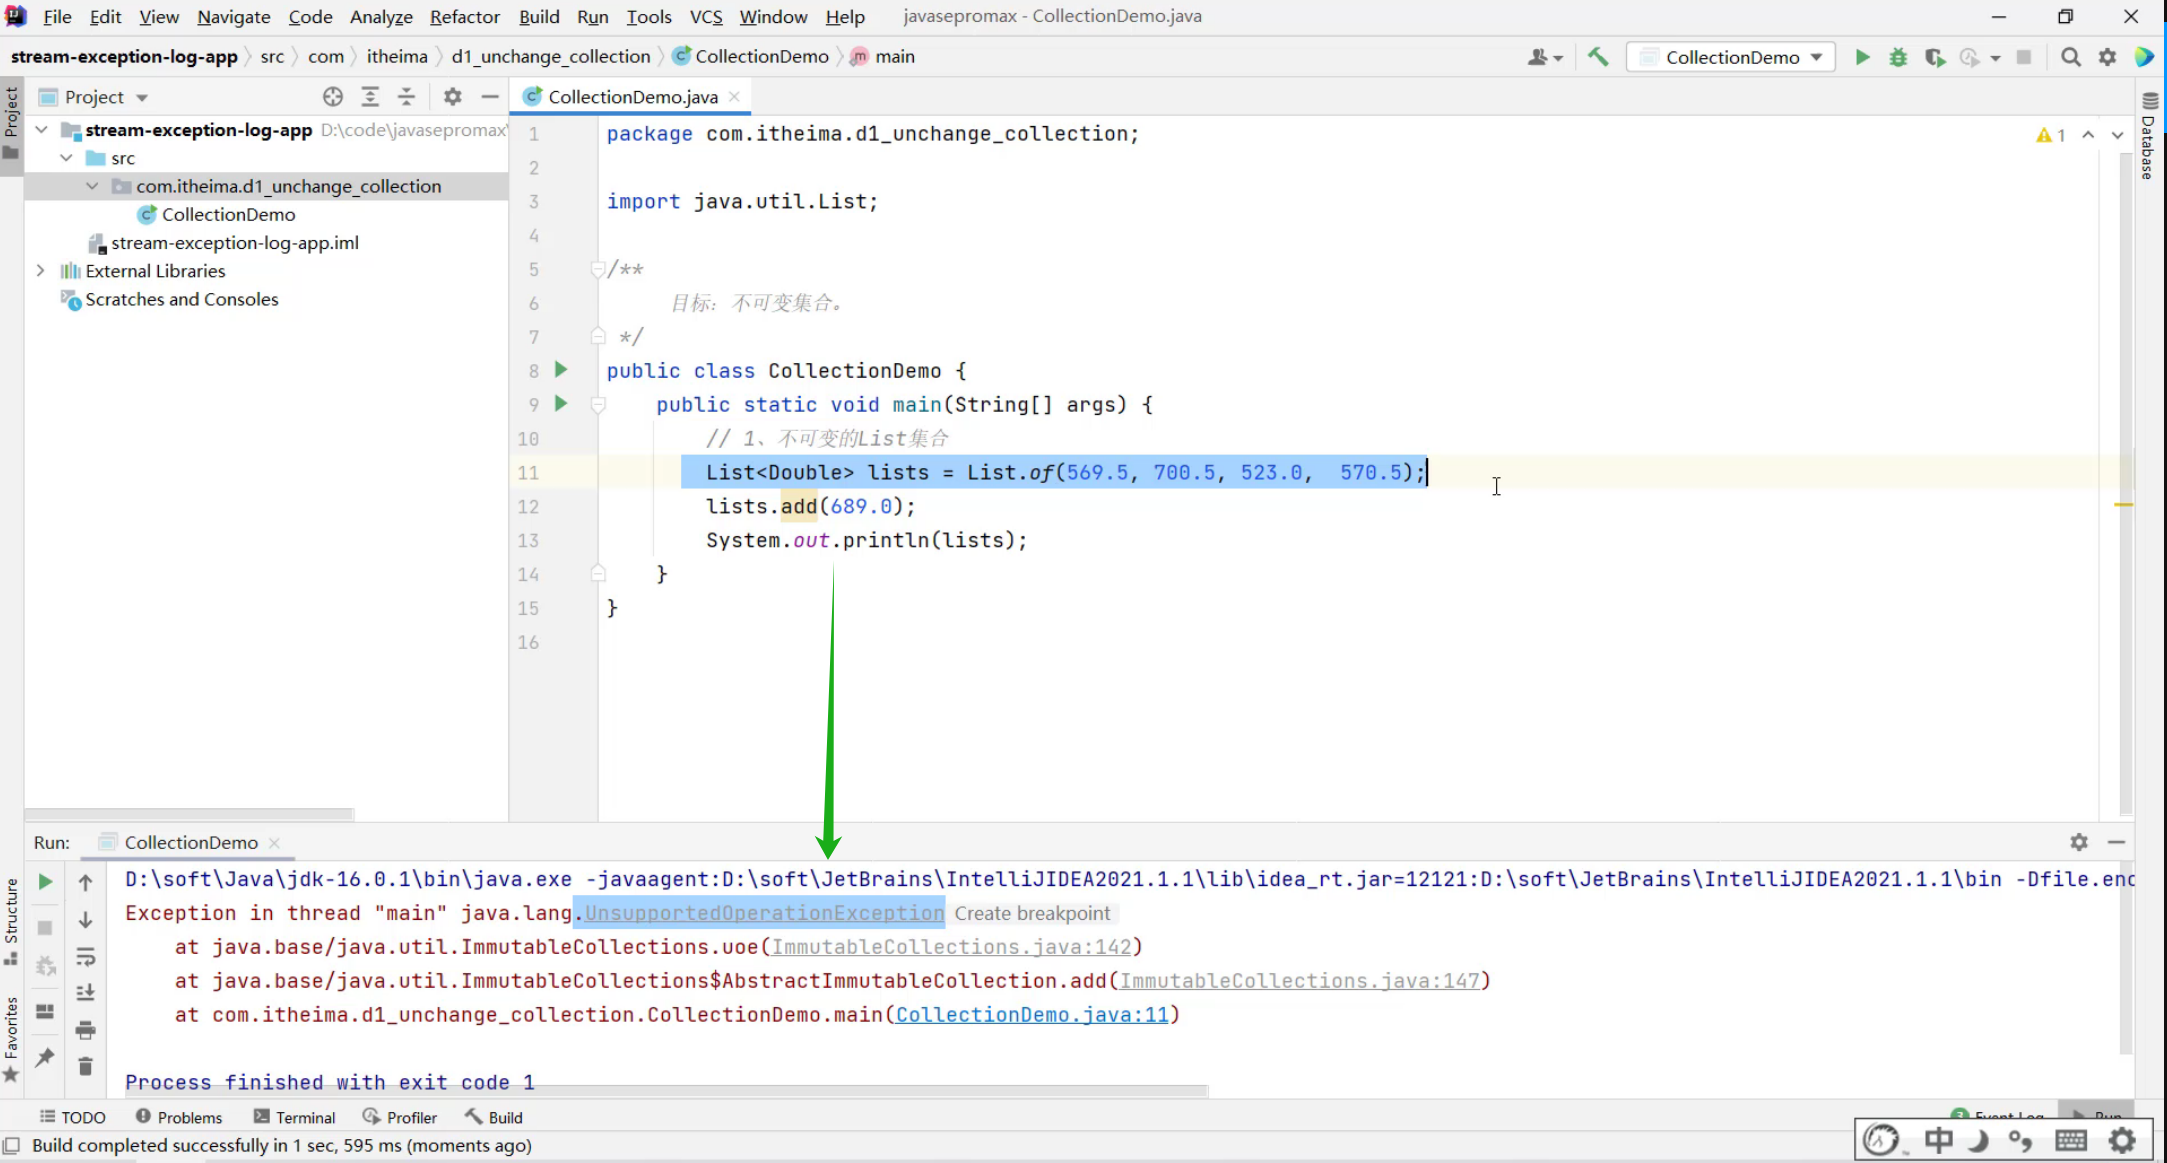Click Rerun icon in Run panel
This screenshot has width=2167, height=1163.
45,881
